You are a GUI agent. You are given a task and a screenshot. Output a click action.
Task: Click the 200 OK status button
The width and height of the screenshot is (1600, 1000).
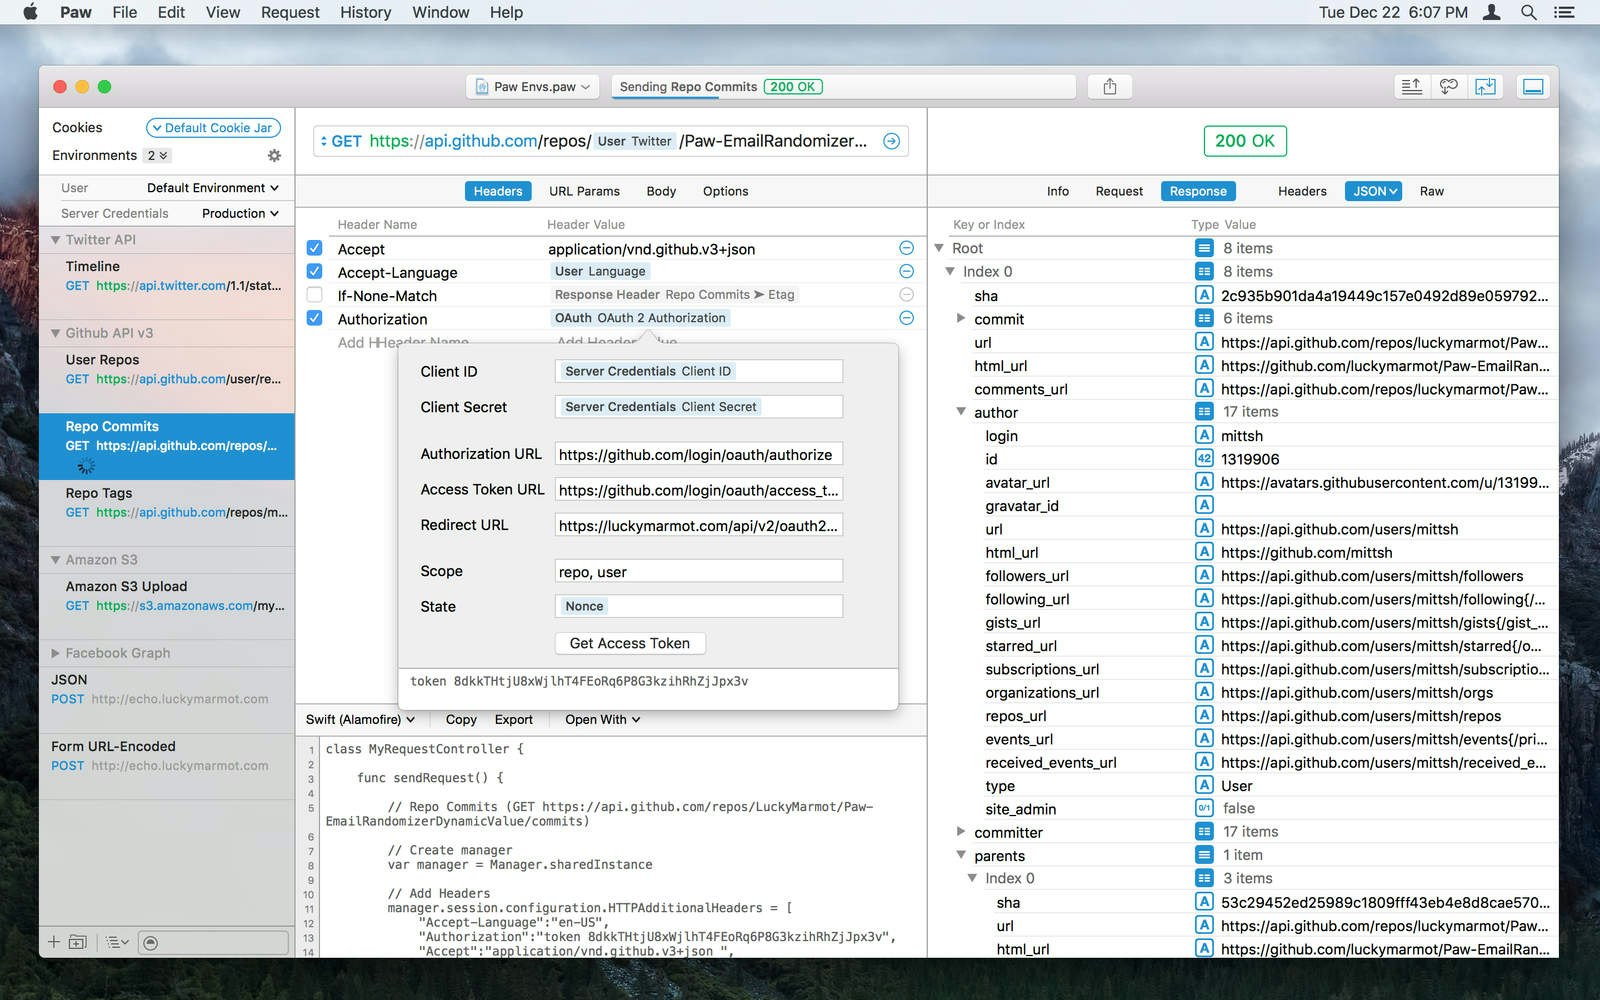(x=1245, y=141)
